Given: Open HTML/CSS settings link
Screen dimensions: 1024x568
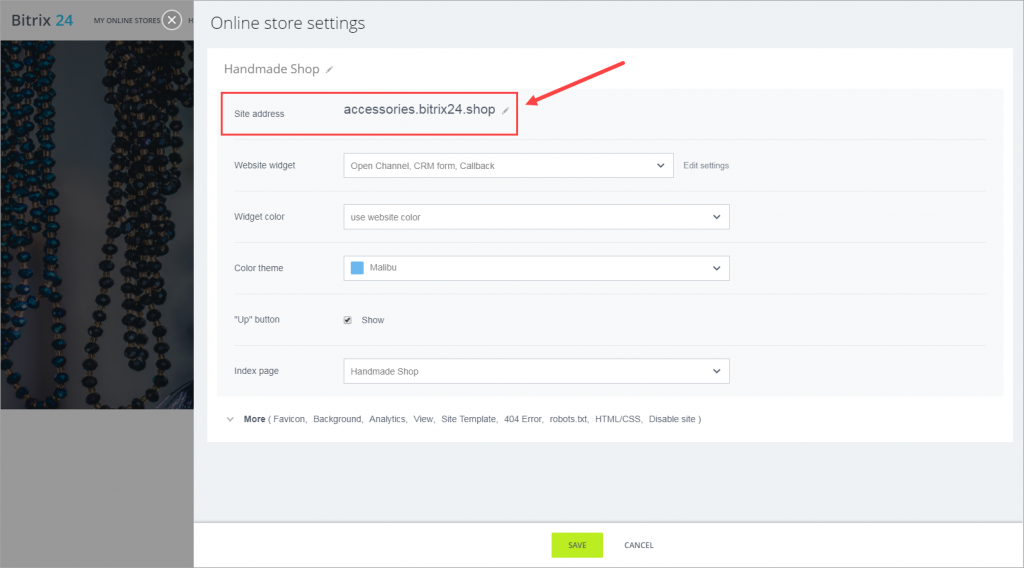Looking at the screenshot, I should coord(618,419).
